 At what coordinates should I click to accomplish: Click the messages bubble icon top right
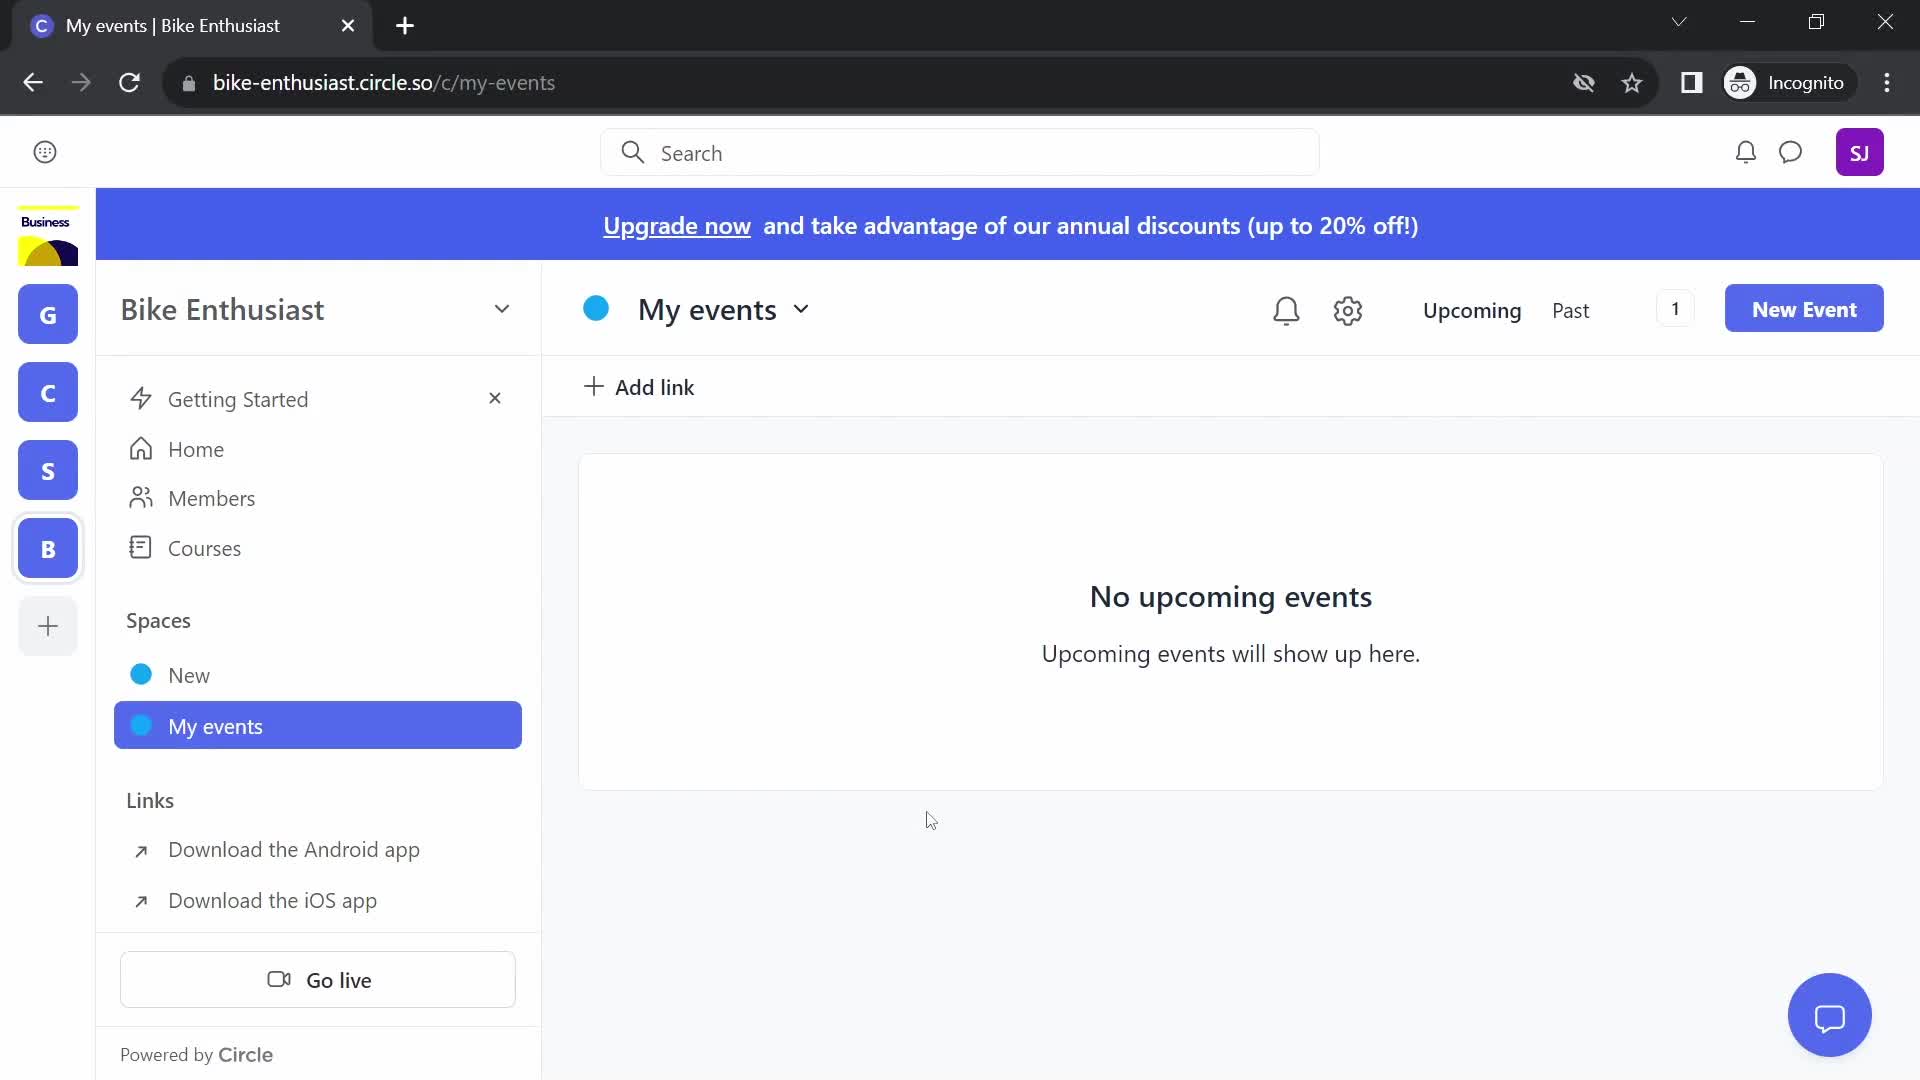pos(1791,153)
